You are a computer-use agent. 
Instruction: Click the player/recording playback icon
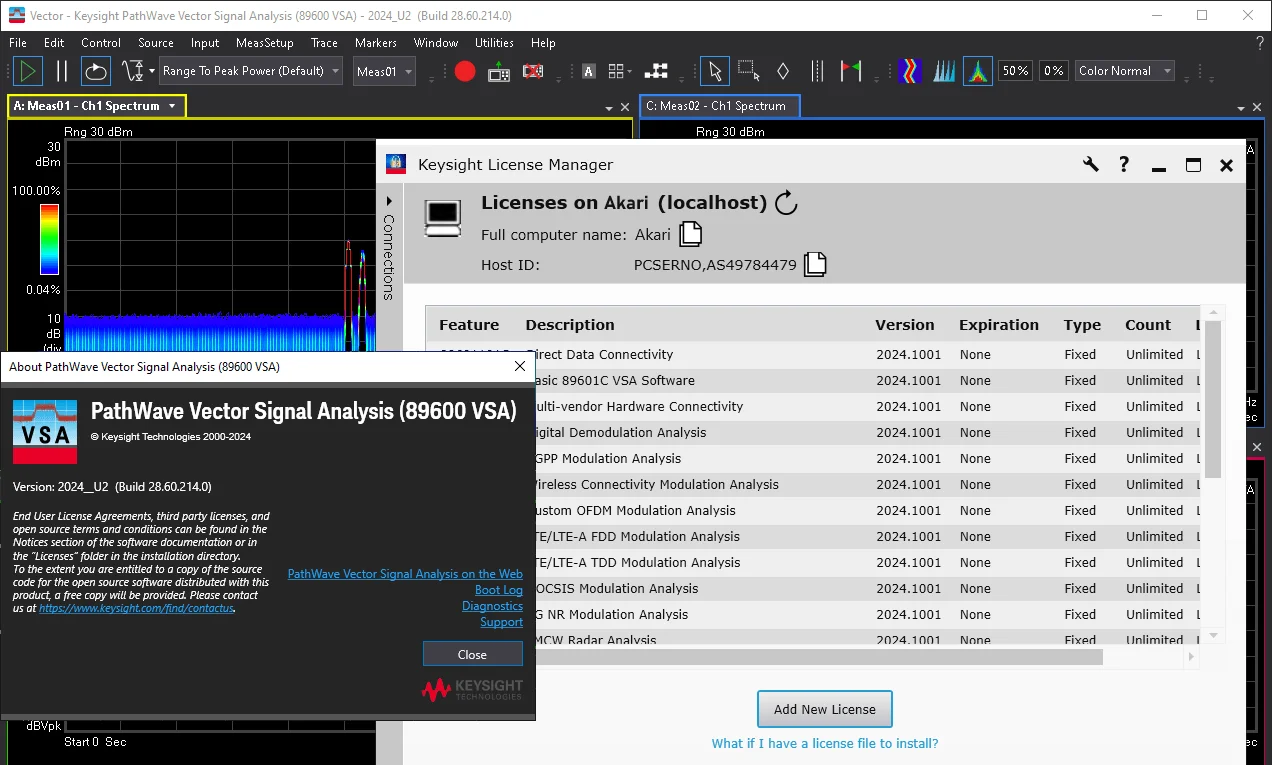(499, 71)
